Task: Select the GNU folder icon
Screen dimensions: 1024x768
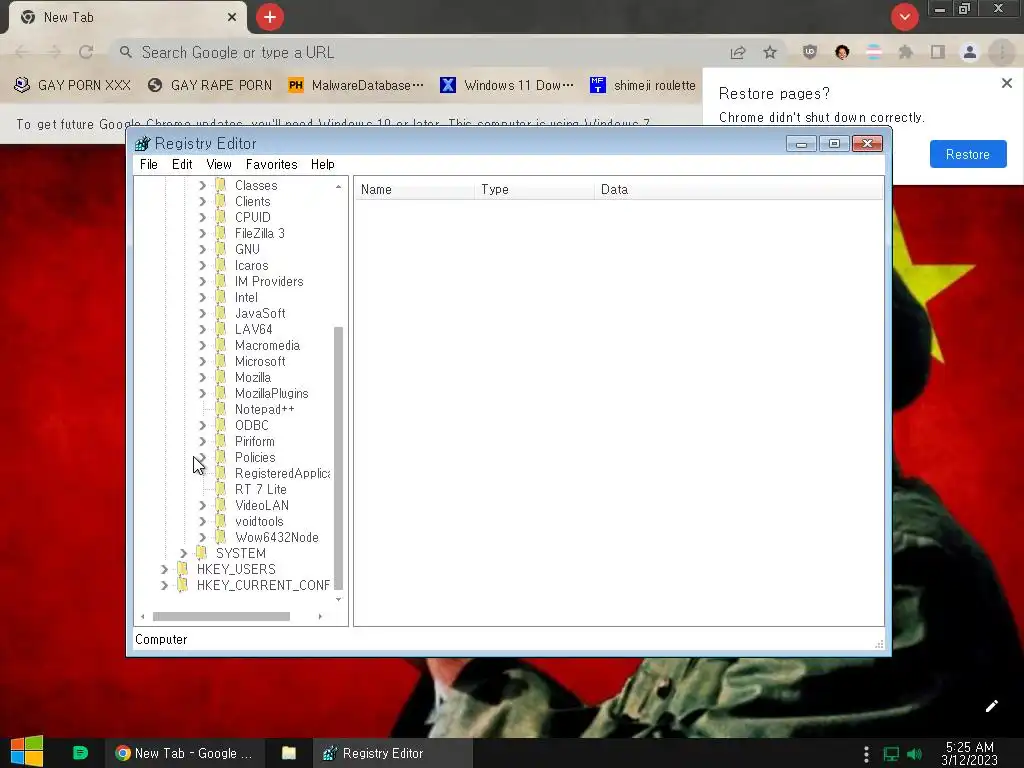Action: click(221, 249)
